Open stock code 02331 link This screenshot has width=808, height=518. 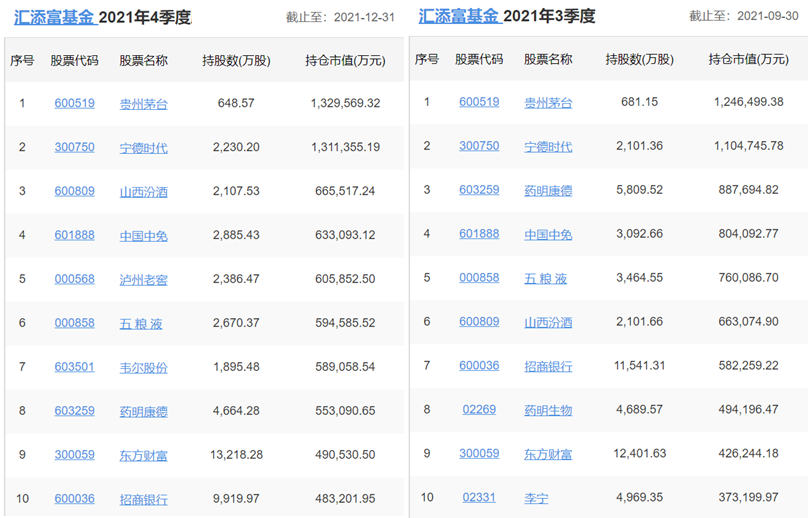(x=479, y=497)
